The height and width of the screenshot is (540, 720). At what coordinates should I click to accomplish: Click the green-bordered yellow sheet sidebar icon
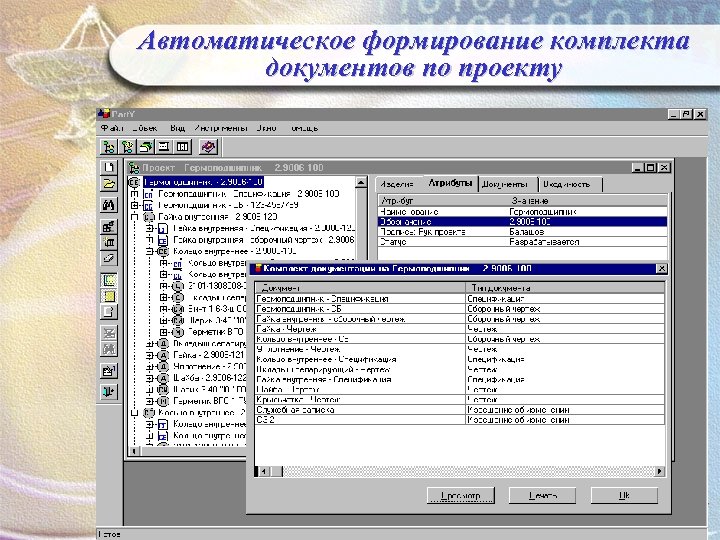click(x=108, y=280)
